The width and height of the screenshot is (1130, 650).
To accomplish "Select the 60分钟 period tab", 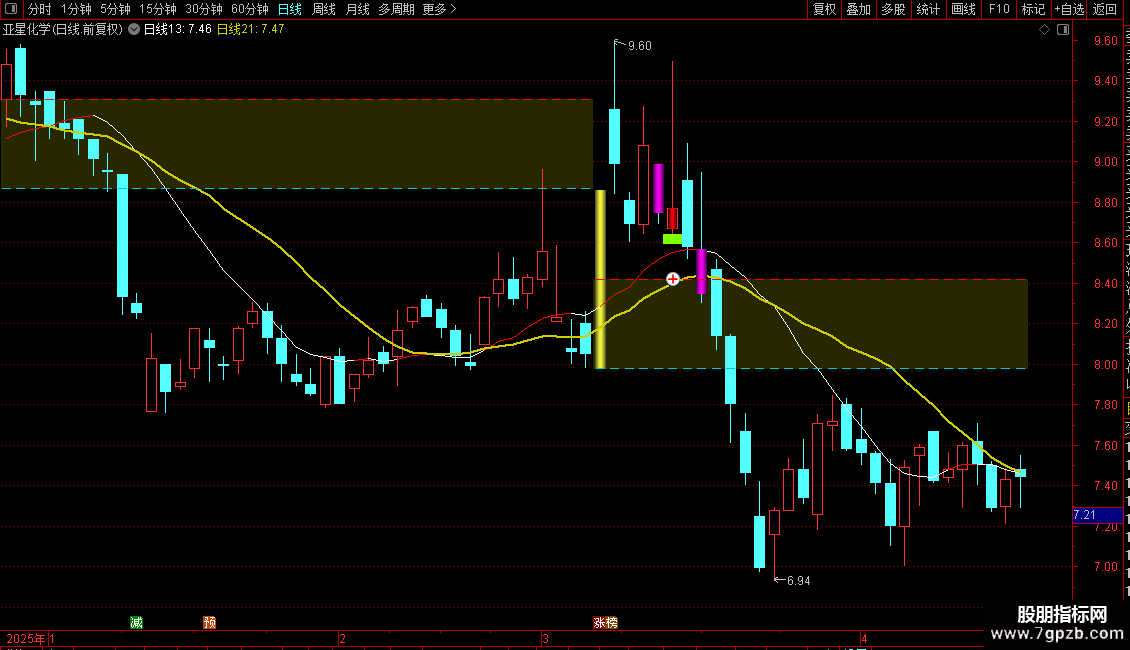I will coord(250,9).
